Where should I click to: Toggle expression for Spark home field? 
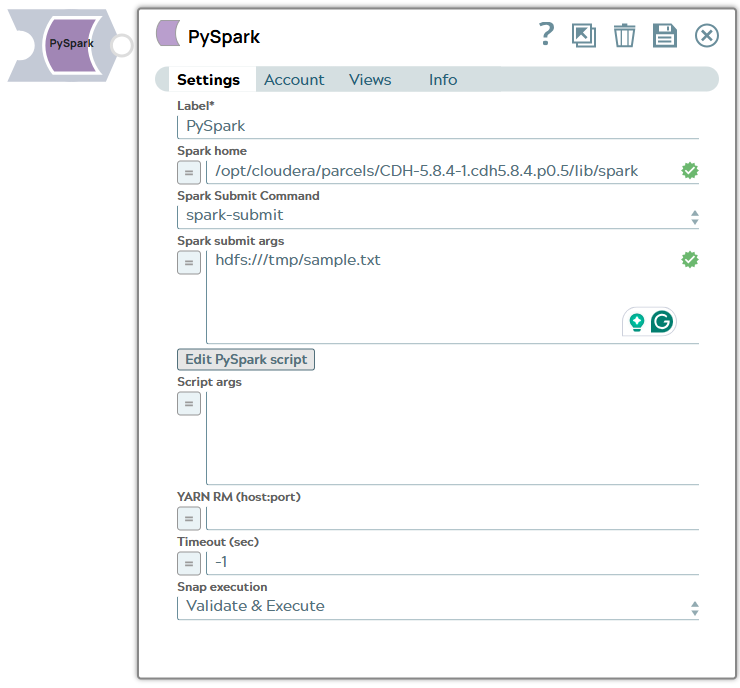(x=189, y=172)
